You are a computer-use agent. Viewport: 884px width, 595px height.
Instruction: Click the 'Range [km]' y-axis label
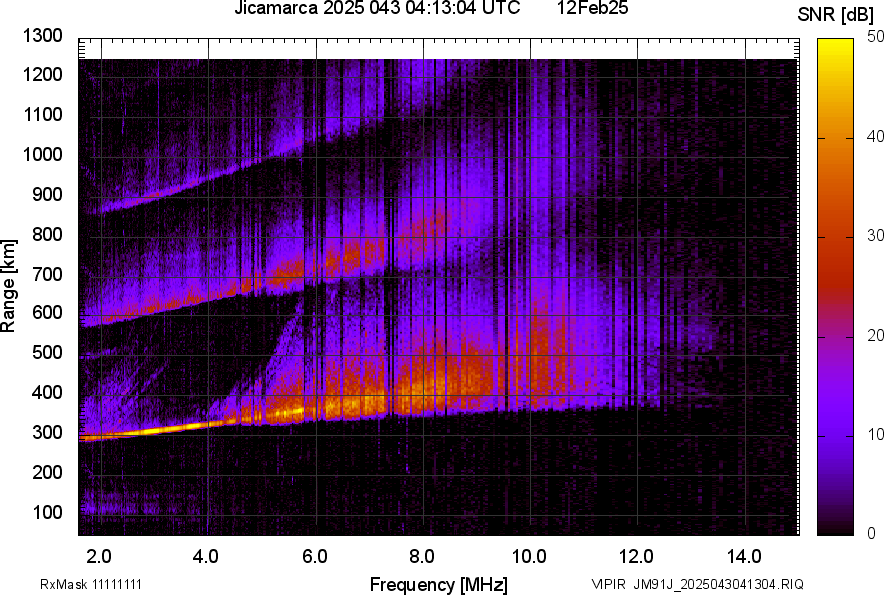tap(8, 286)
